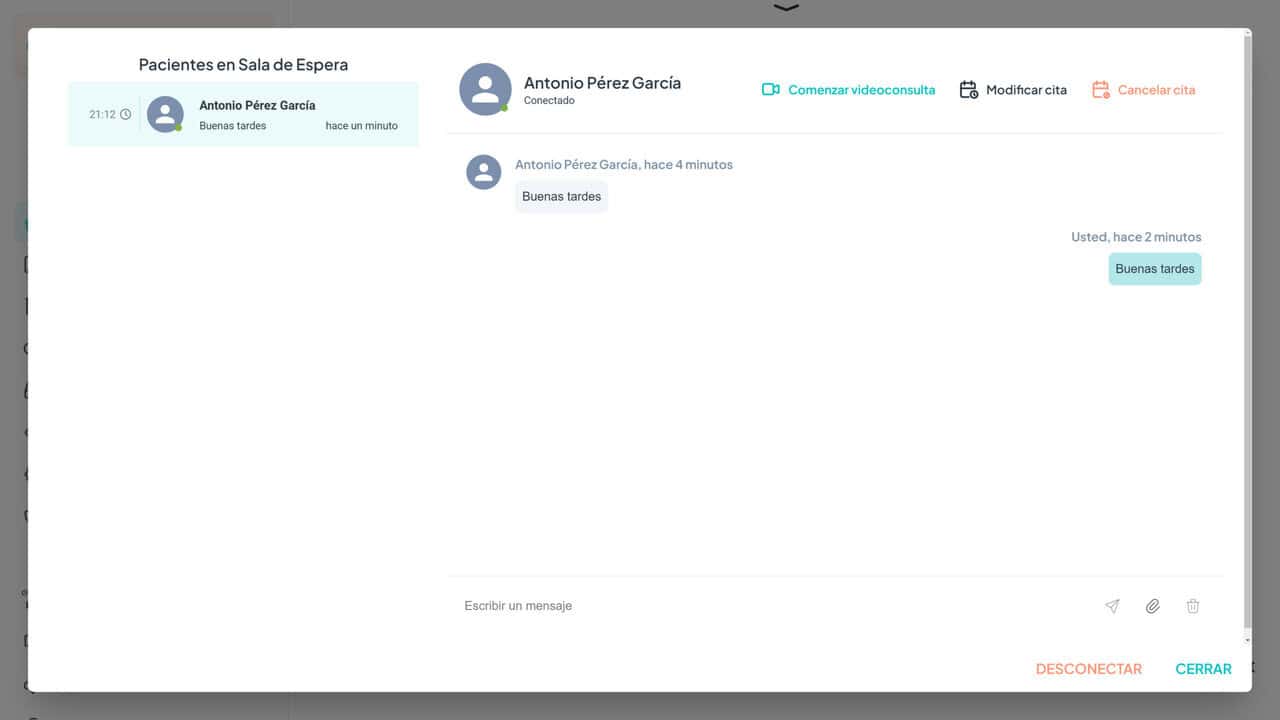Click the clock icon next to 21:12

click(125, 114)
